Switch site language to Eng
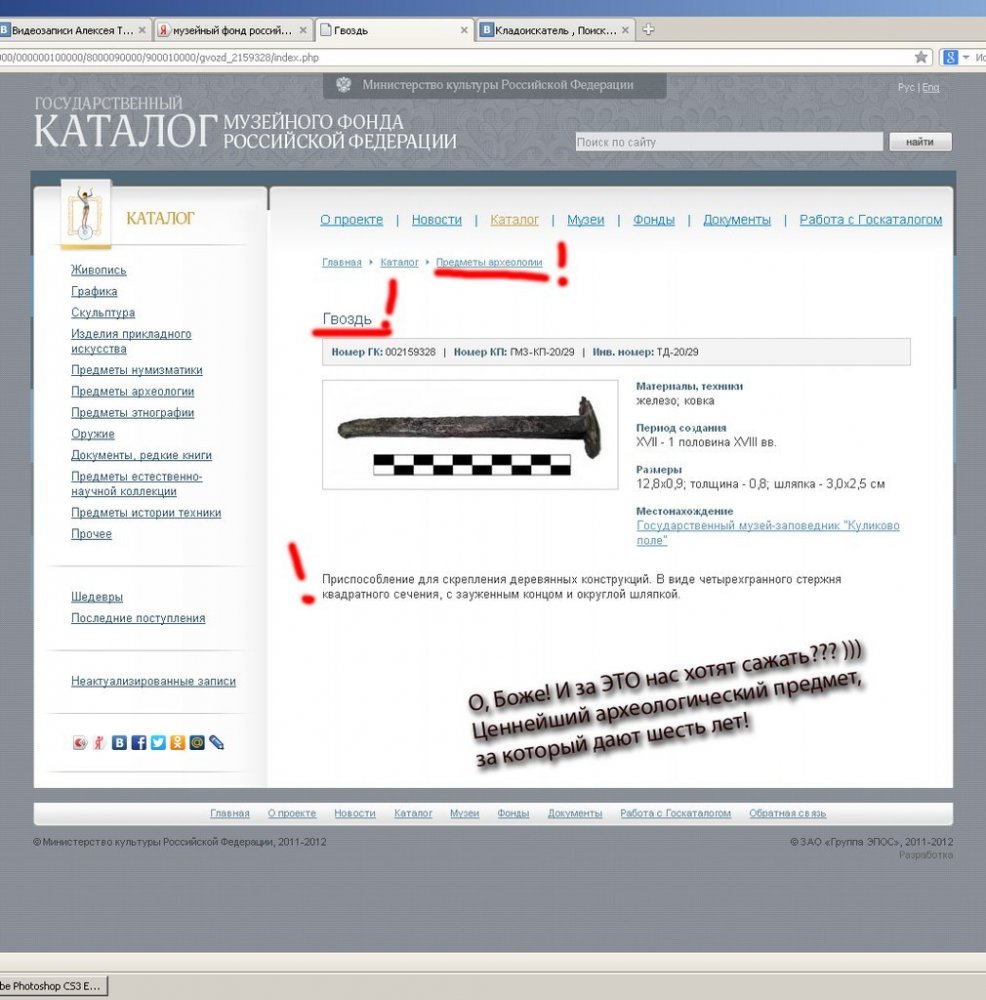986x1000 pixels. click(930, 88)
